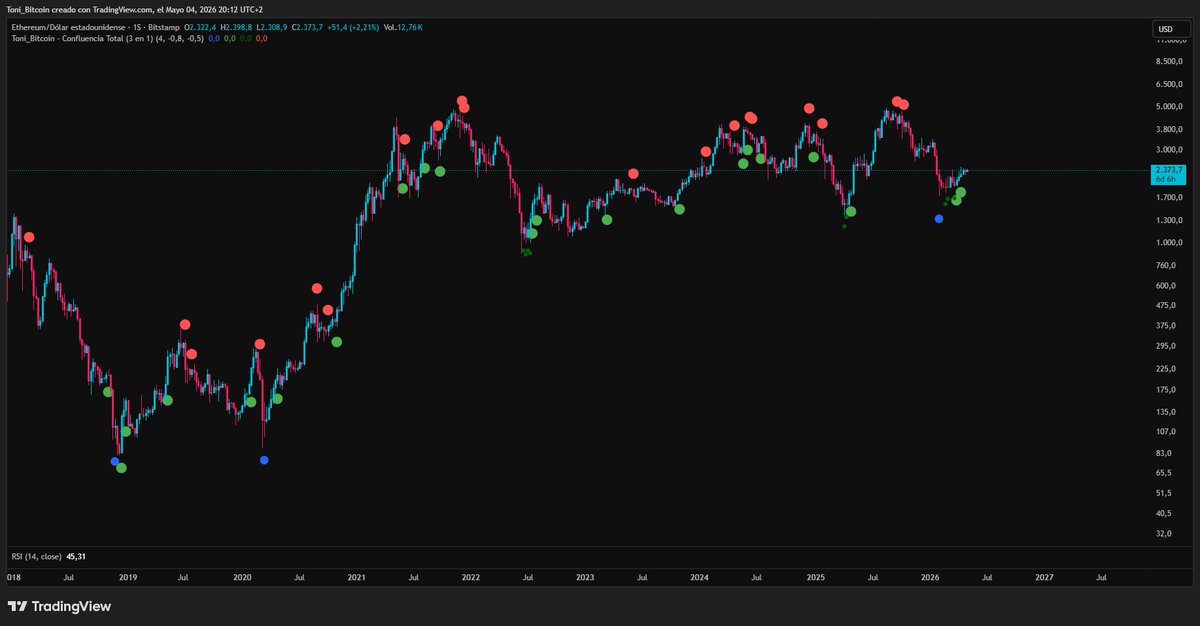Click the blue 0,0 indicator value
Screen dimensions: 1200x626
tap(214, 38)
